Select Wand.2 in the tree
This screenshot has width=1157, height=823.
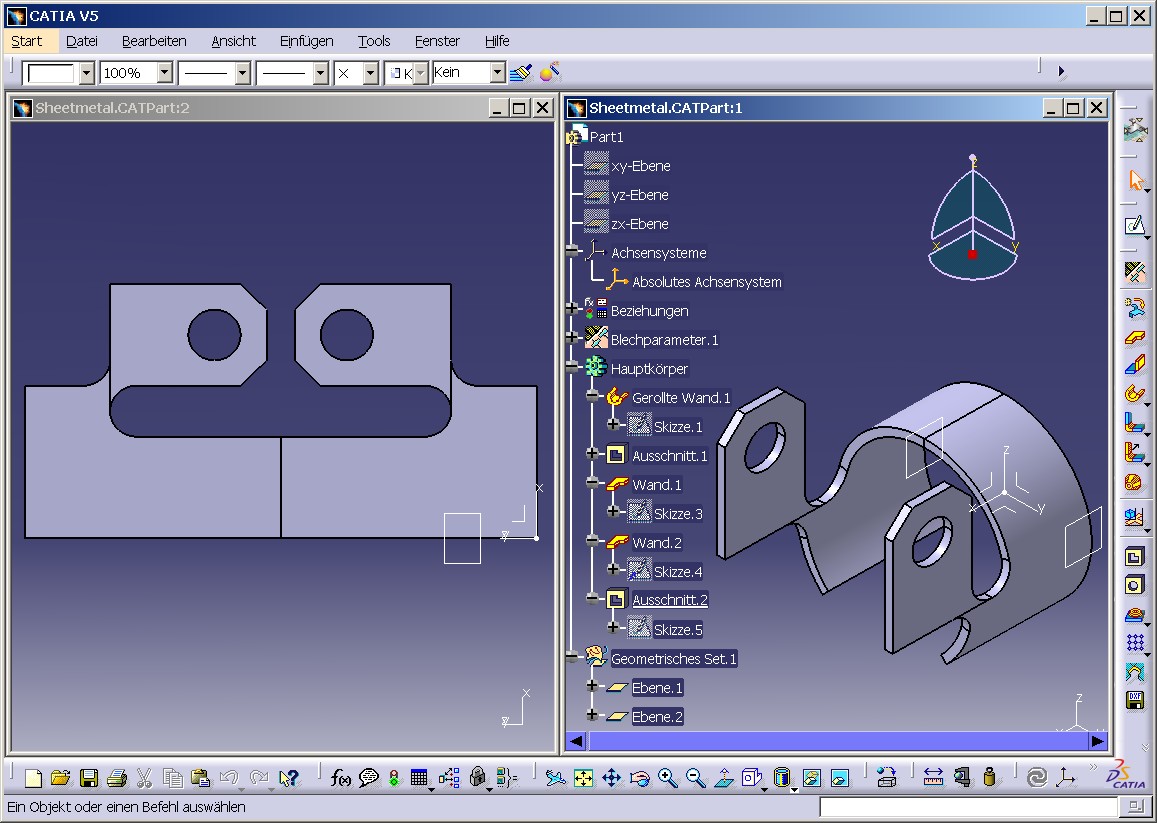pos(657,543)
